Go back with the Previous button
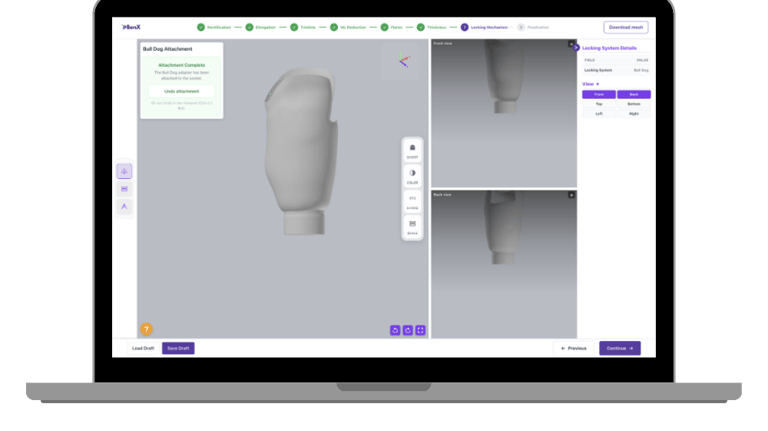The image size is (768, 431). pyautogui.click(x=574, y=348)
